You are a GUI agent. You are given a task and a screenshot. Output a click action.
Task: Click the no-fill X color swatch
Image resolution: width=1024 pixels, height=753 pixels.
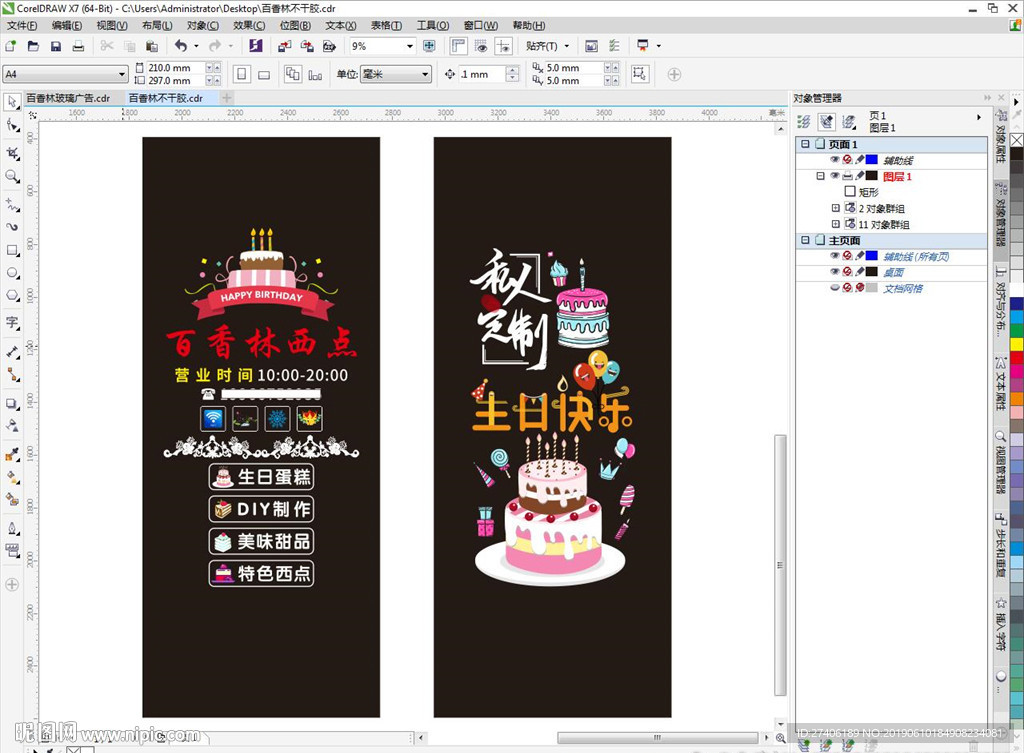1017,140
